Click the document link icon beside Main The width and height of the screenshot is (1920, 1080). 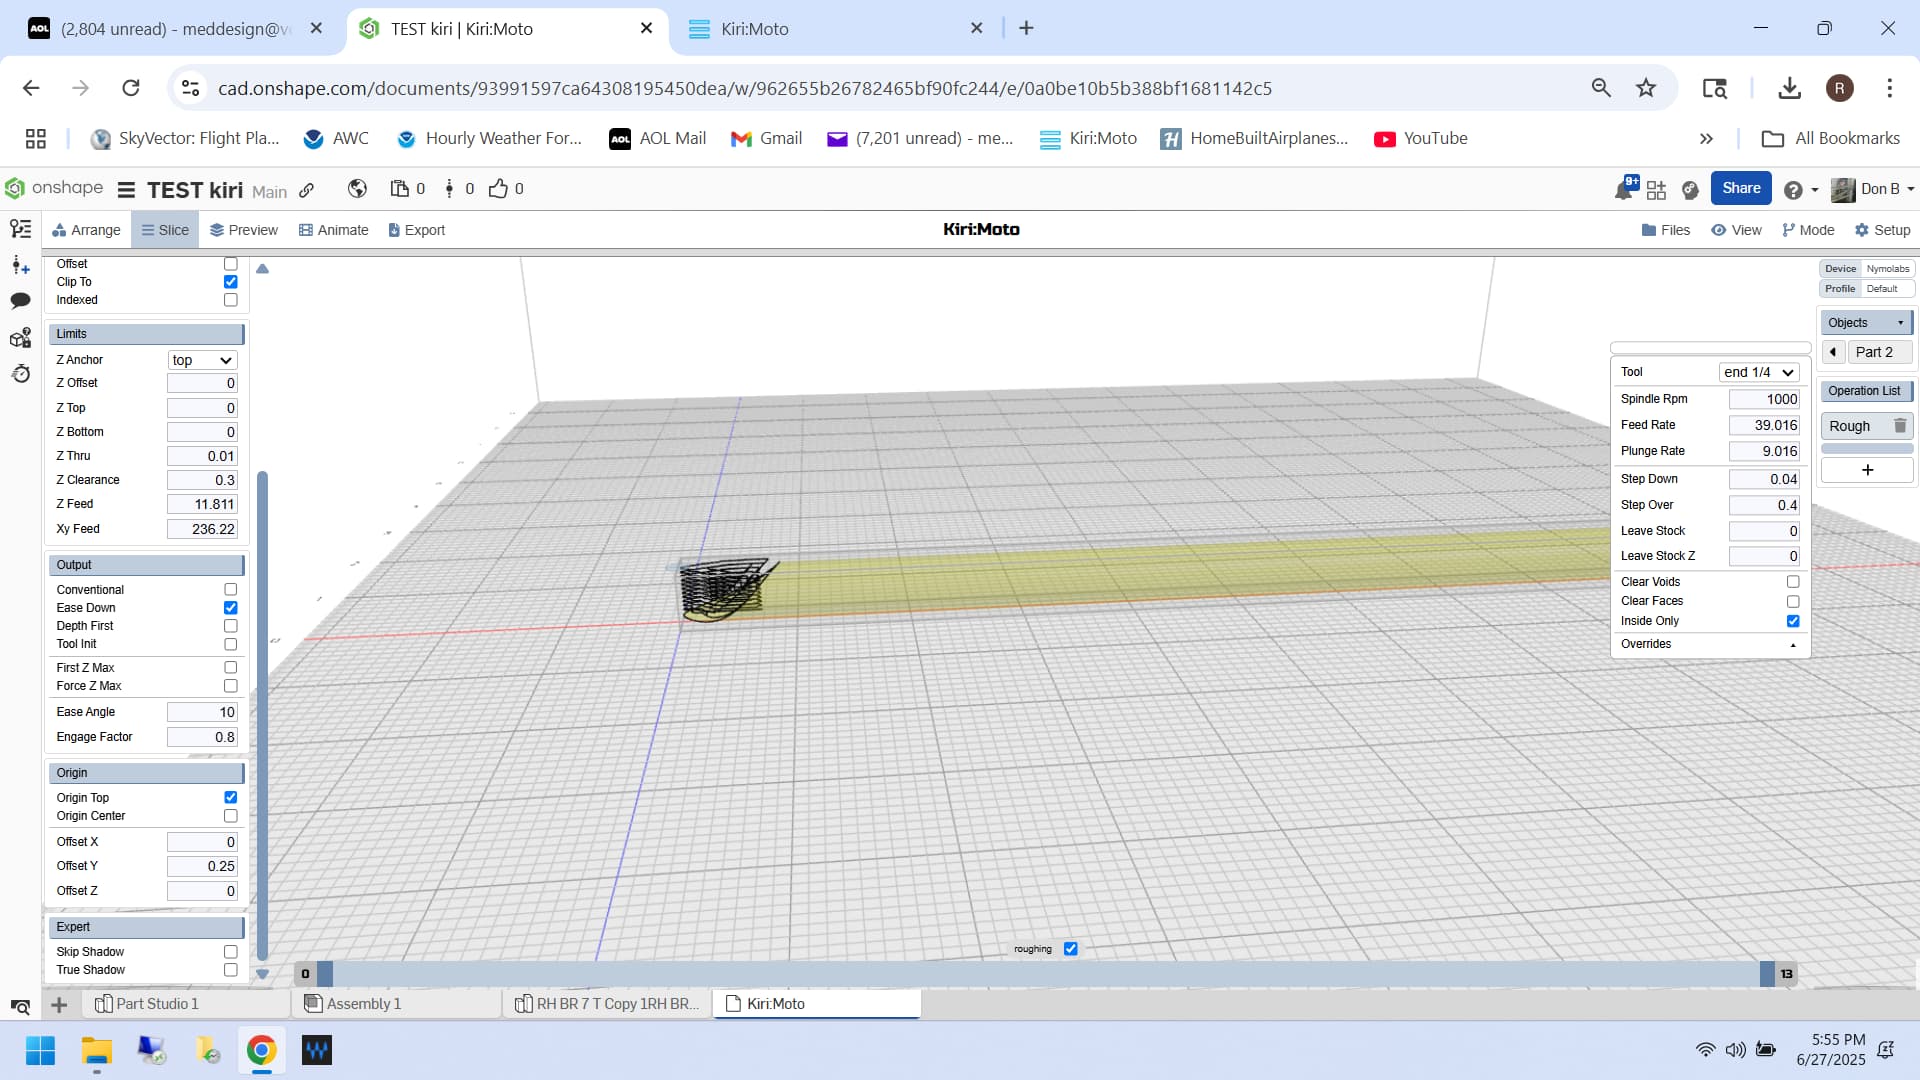click(x=307, y=190)
